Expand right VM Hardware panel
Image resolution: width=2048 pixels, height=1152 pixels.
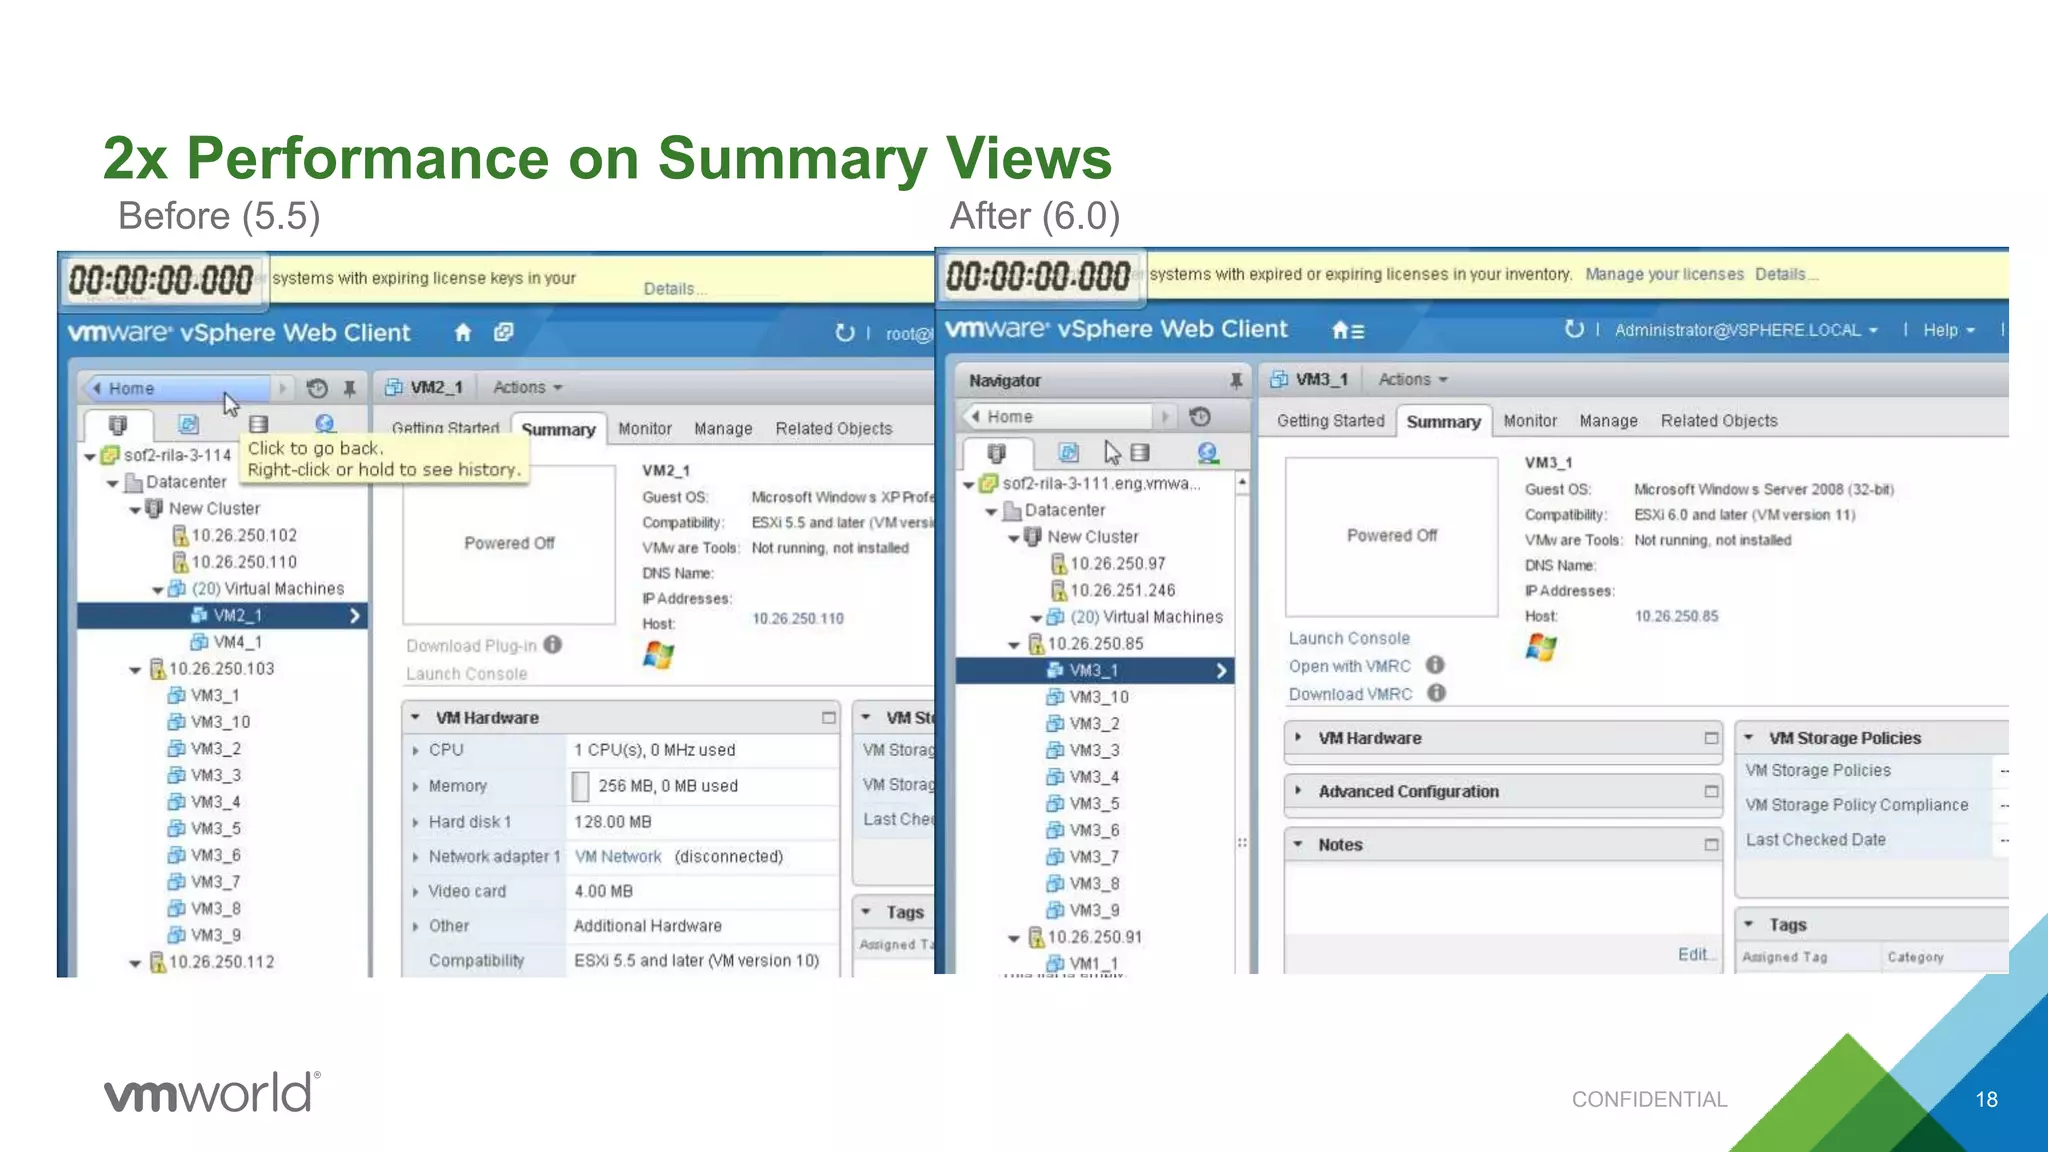(1298, 738)
